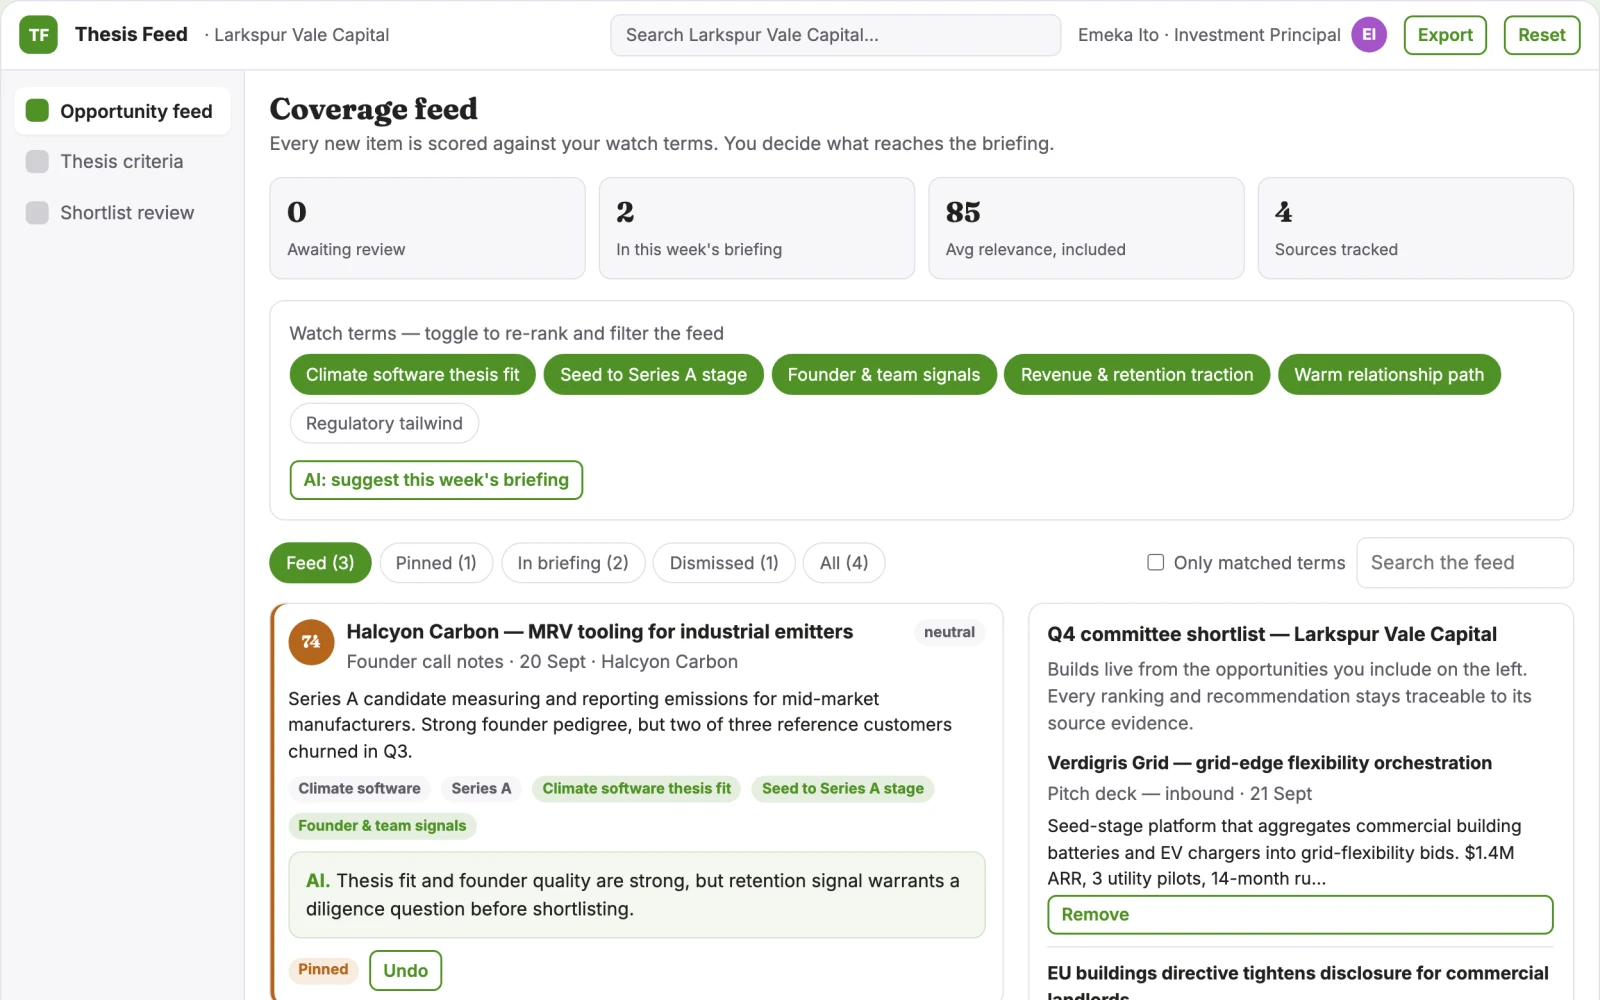
Task: Enable Regulatory tailwind watch term
Action: coord(384,423)
